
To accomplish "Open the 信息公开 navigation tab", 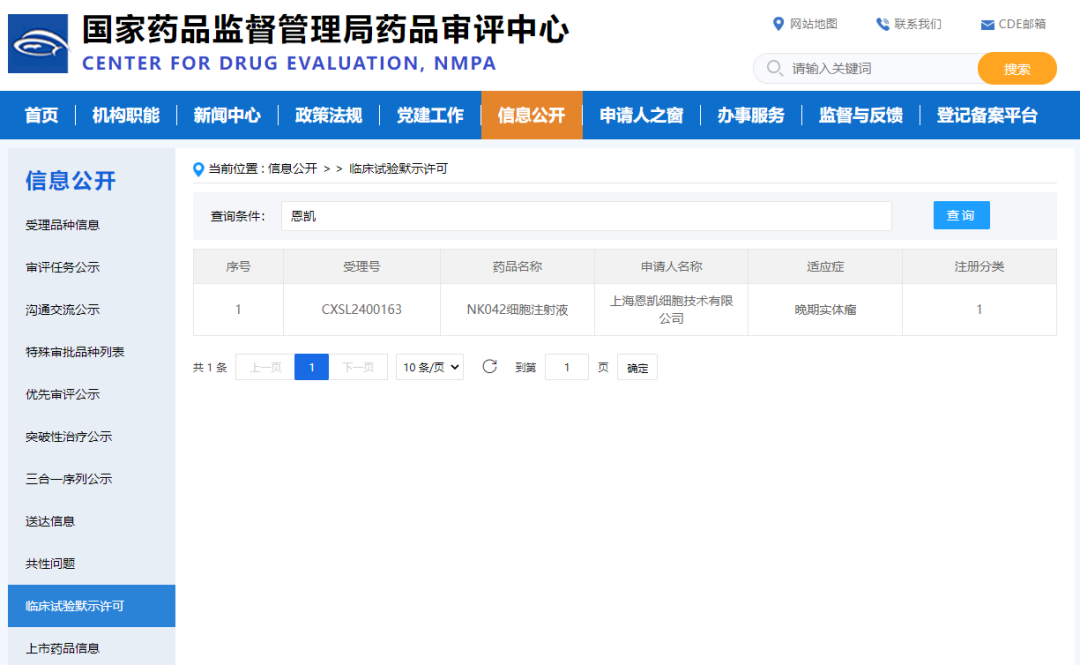I will point(531,115).
